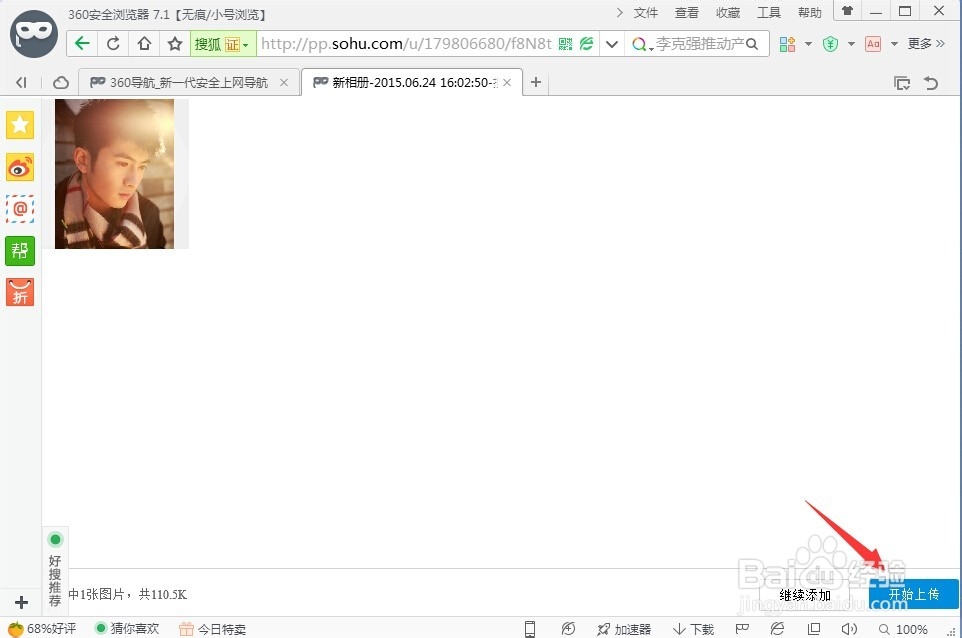The height and width of the screenshot is (638, 962).
Task: Open the Weibo icon in the left sidebar
Action: tap(20, 167)
